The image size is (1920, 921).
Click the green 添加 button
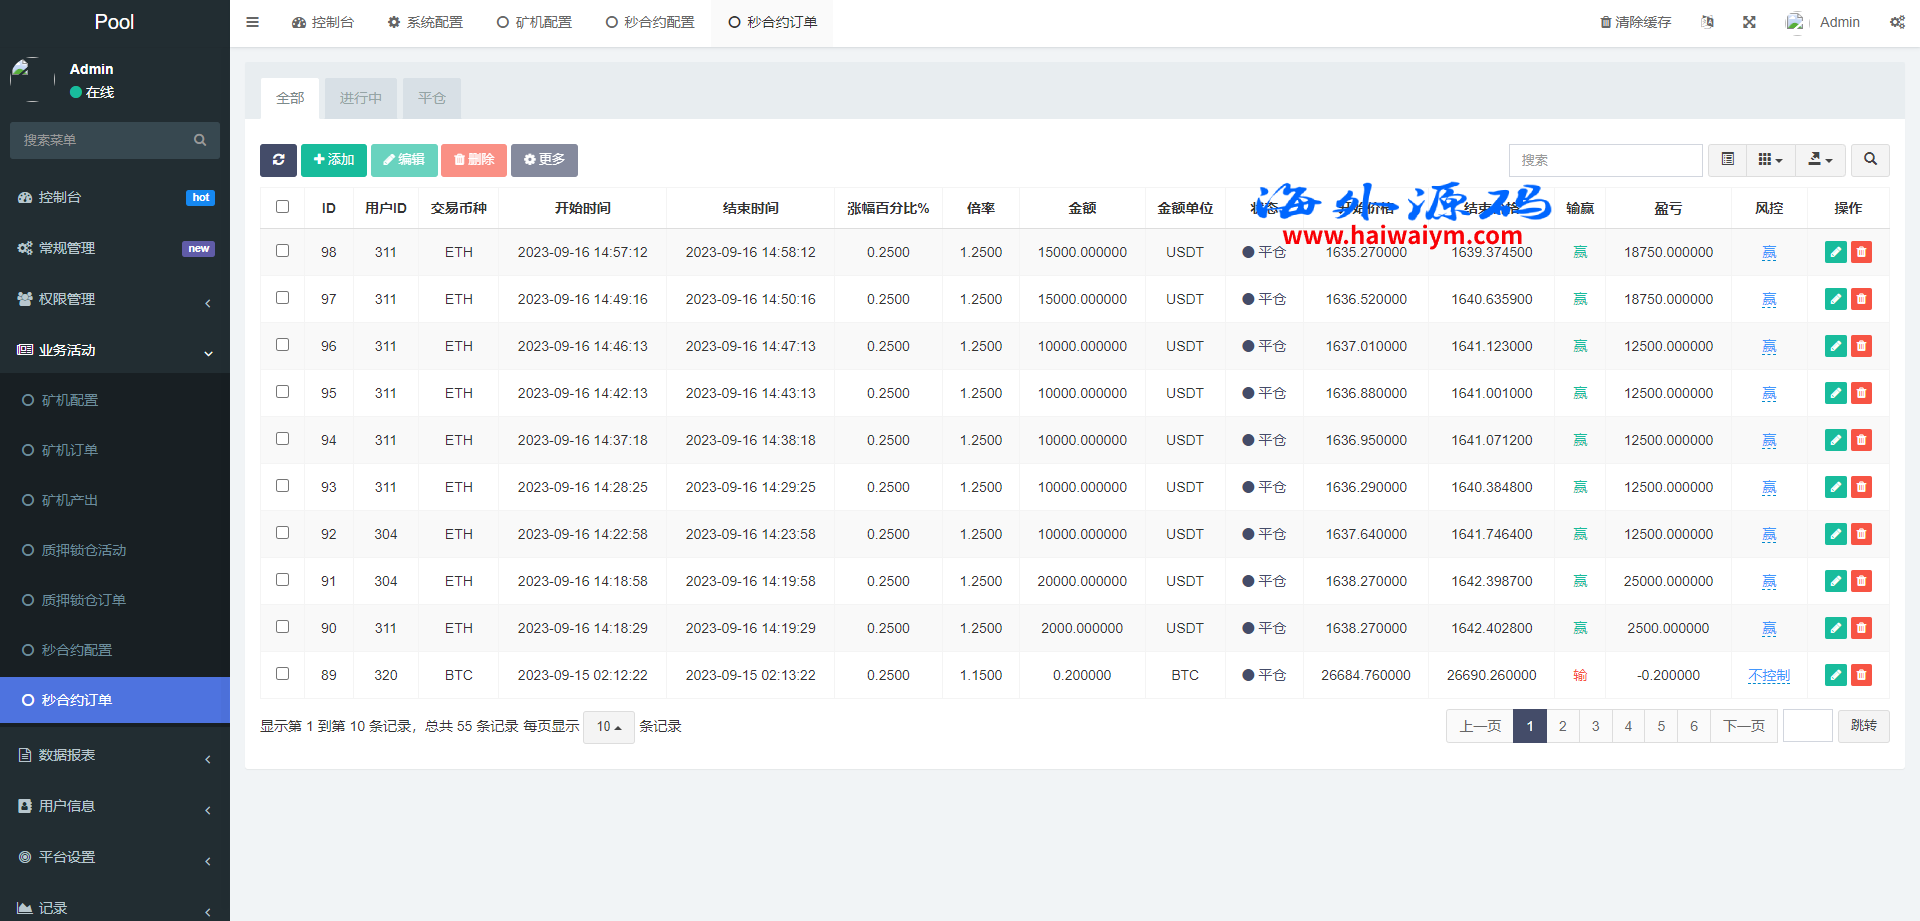333,160
